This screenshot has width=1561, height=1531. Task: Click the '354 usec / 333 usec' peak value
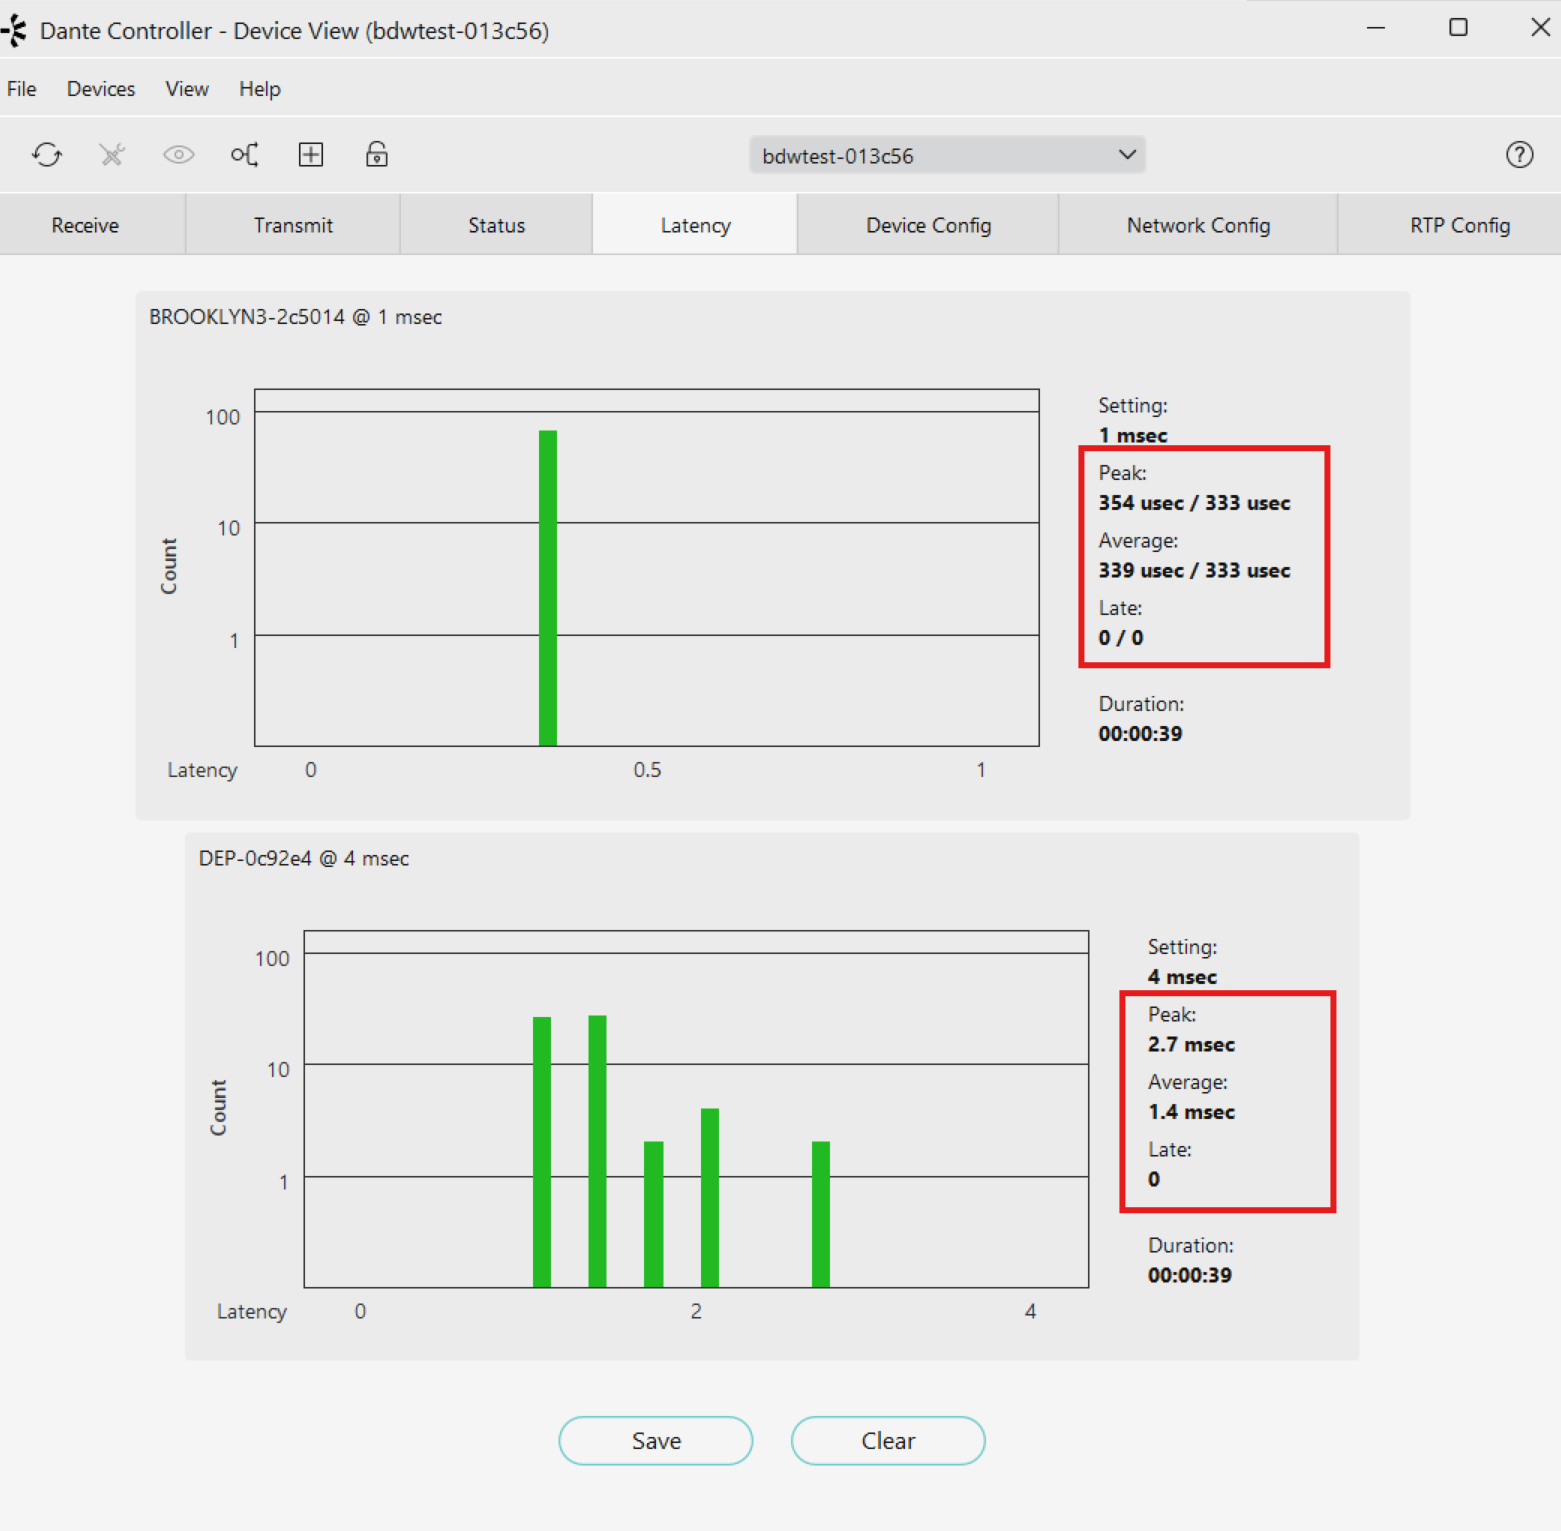tap(1194, 503)
